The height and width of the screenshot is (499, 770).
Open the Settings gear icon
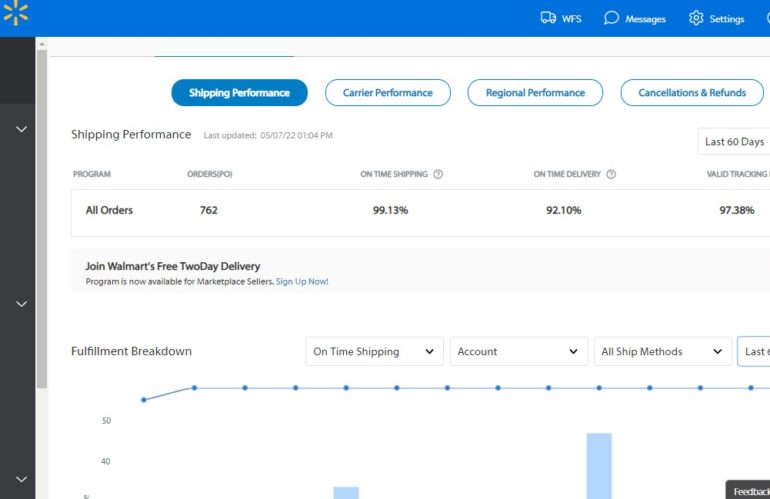[697, 18]
